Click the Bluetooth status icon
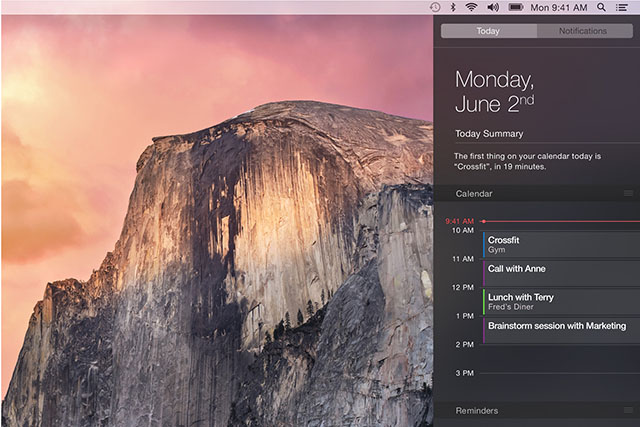The width and height of the screenshot is (640, 427). (x=452, y=7)
